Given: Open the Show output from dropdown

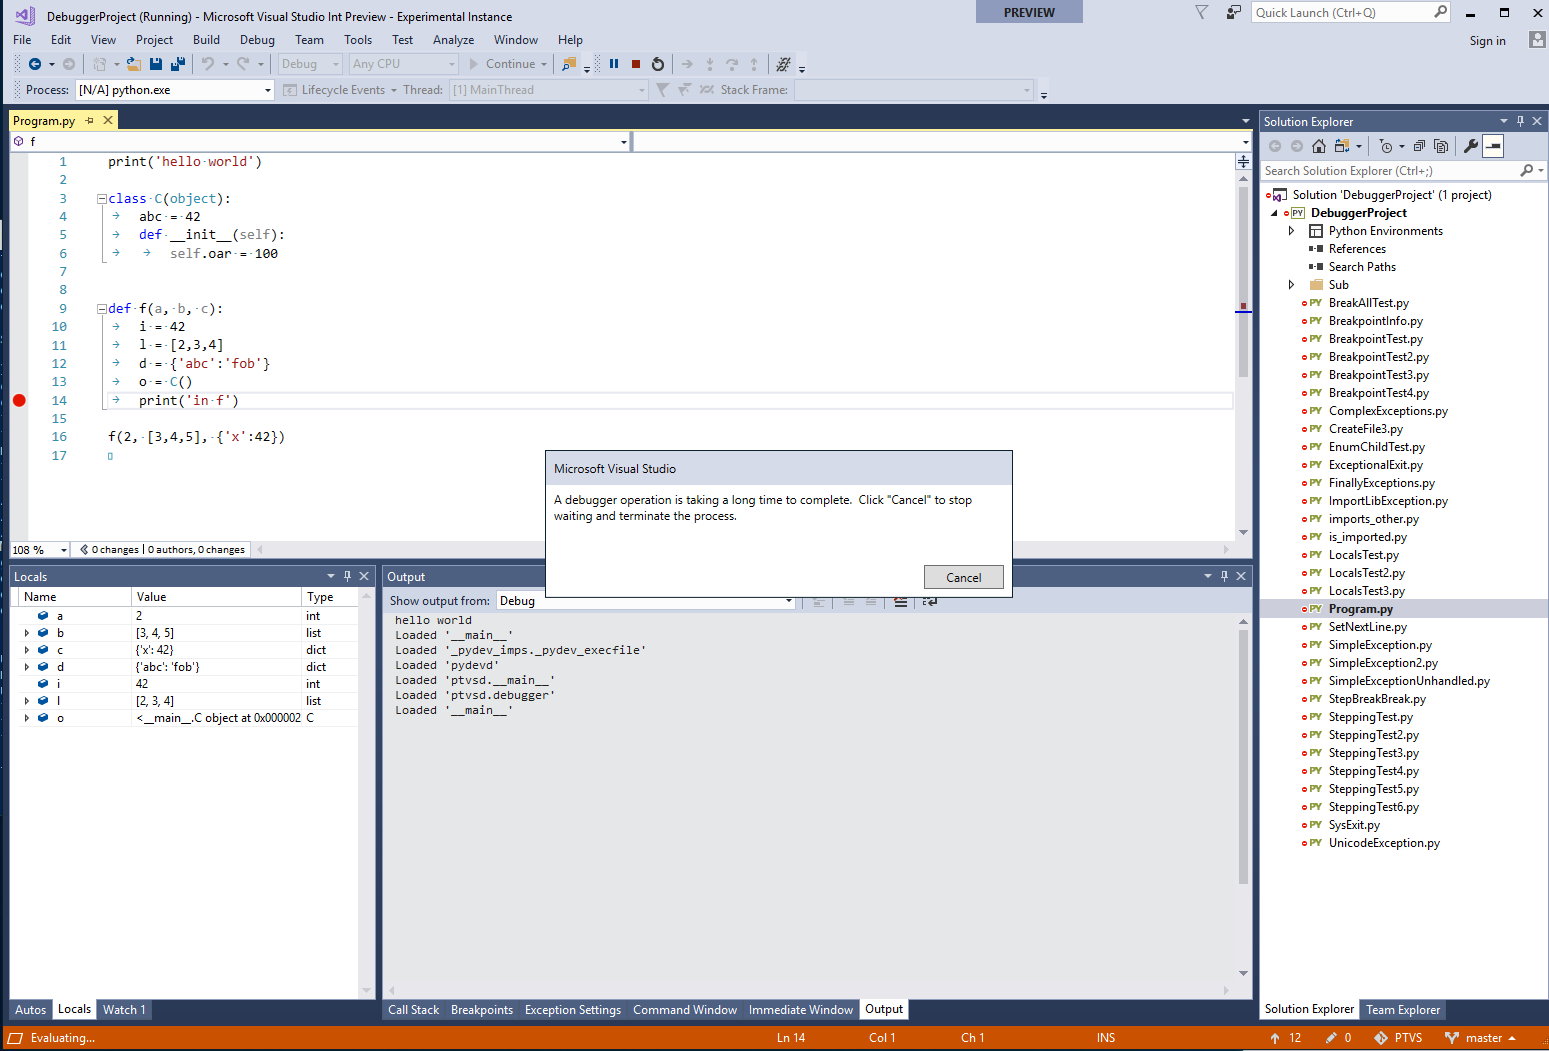Looking at the screenshot, I should pos(788,601).
